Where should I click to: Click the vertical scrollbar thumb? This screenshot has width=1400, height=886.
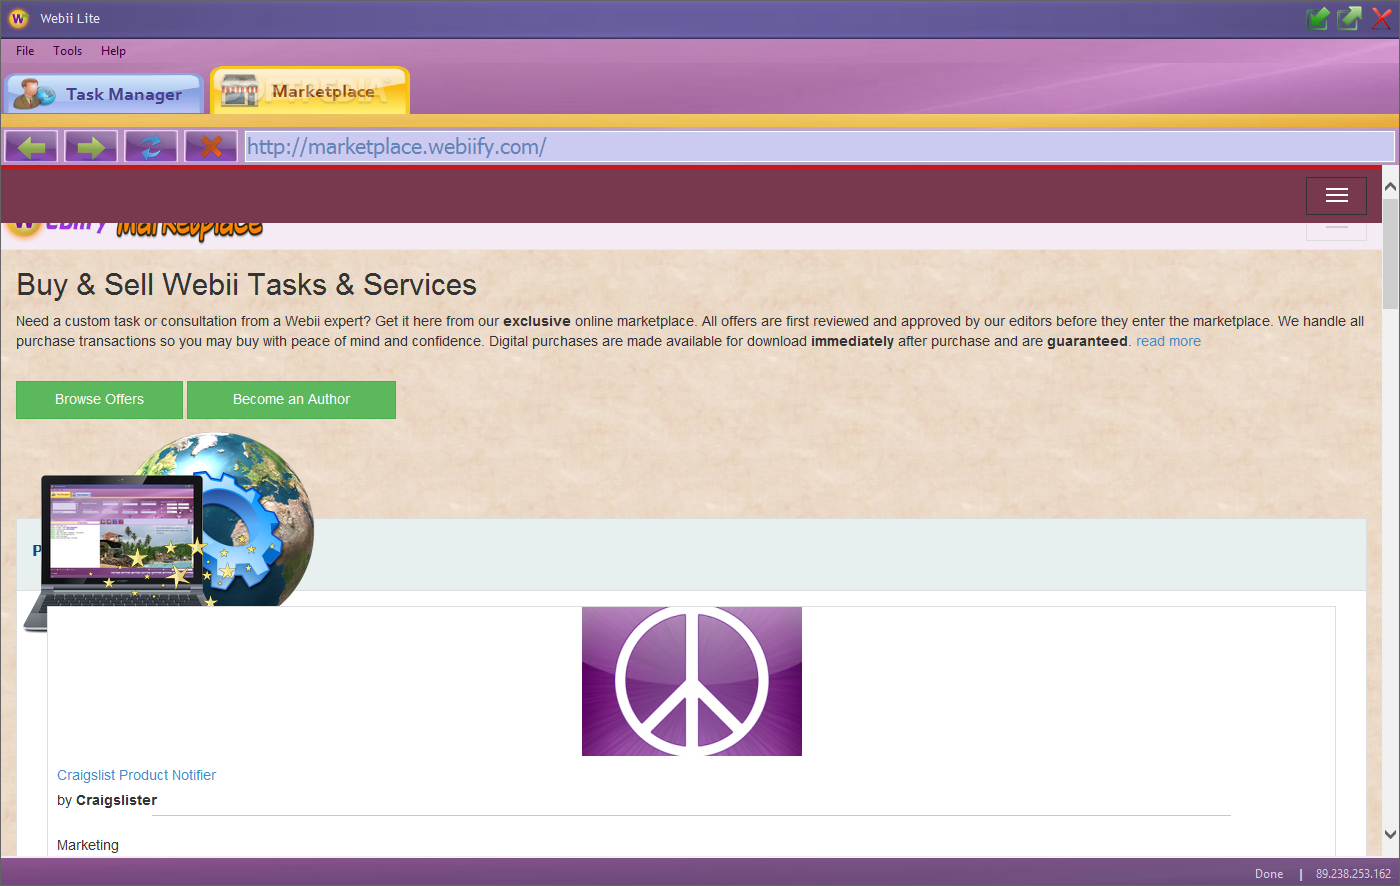tap(1390, 253)
